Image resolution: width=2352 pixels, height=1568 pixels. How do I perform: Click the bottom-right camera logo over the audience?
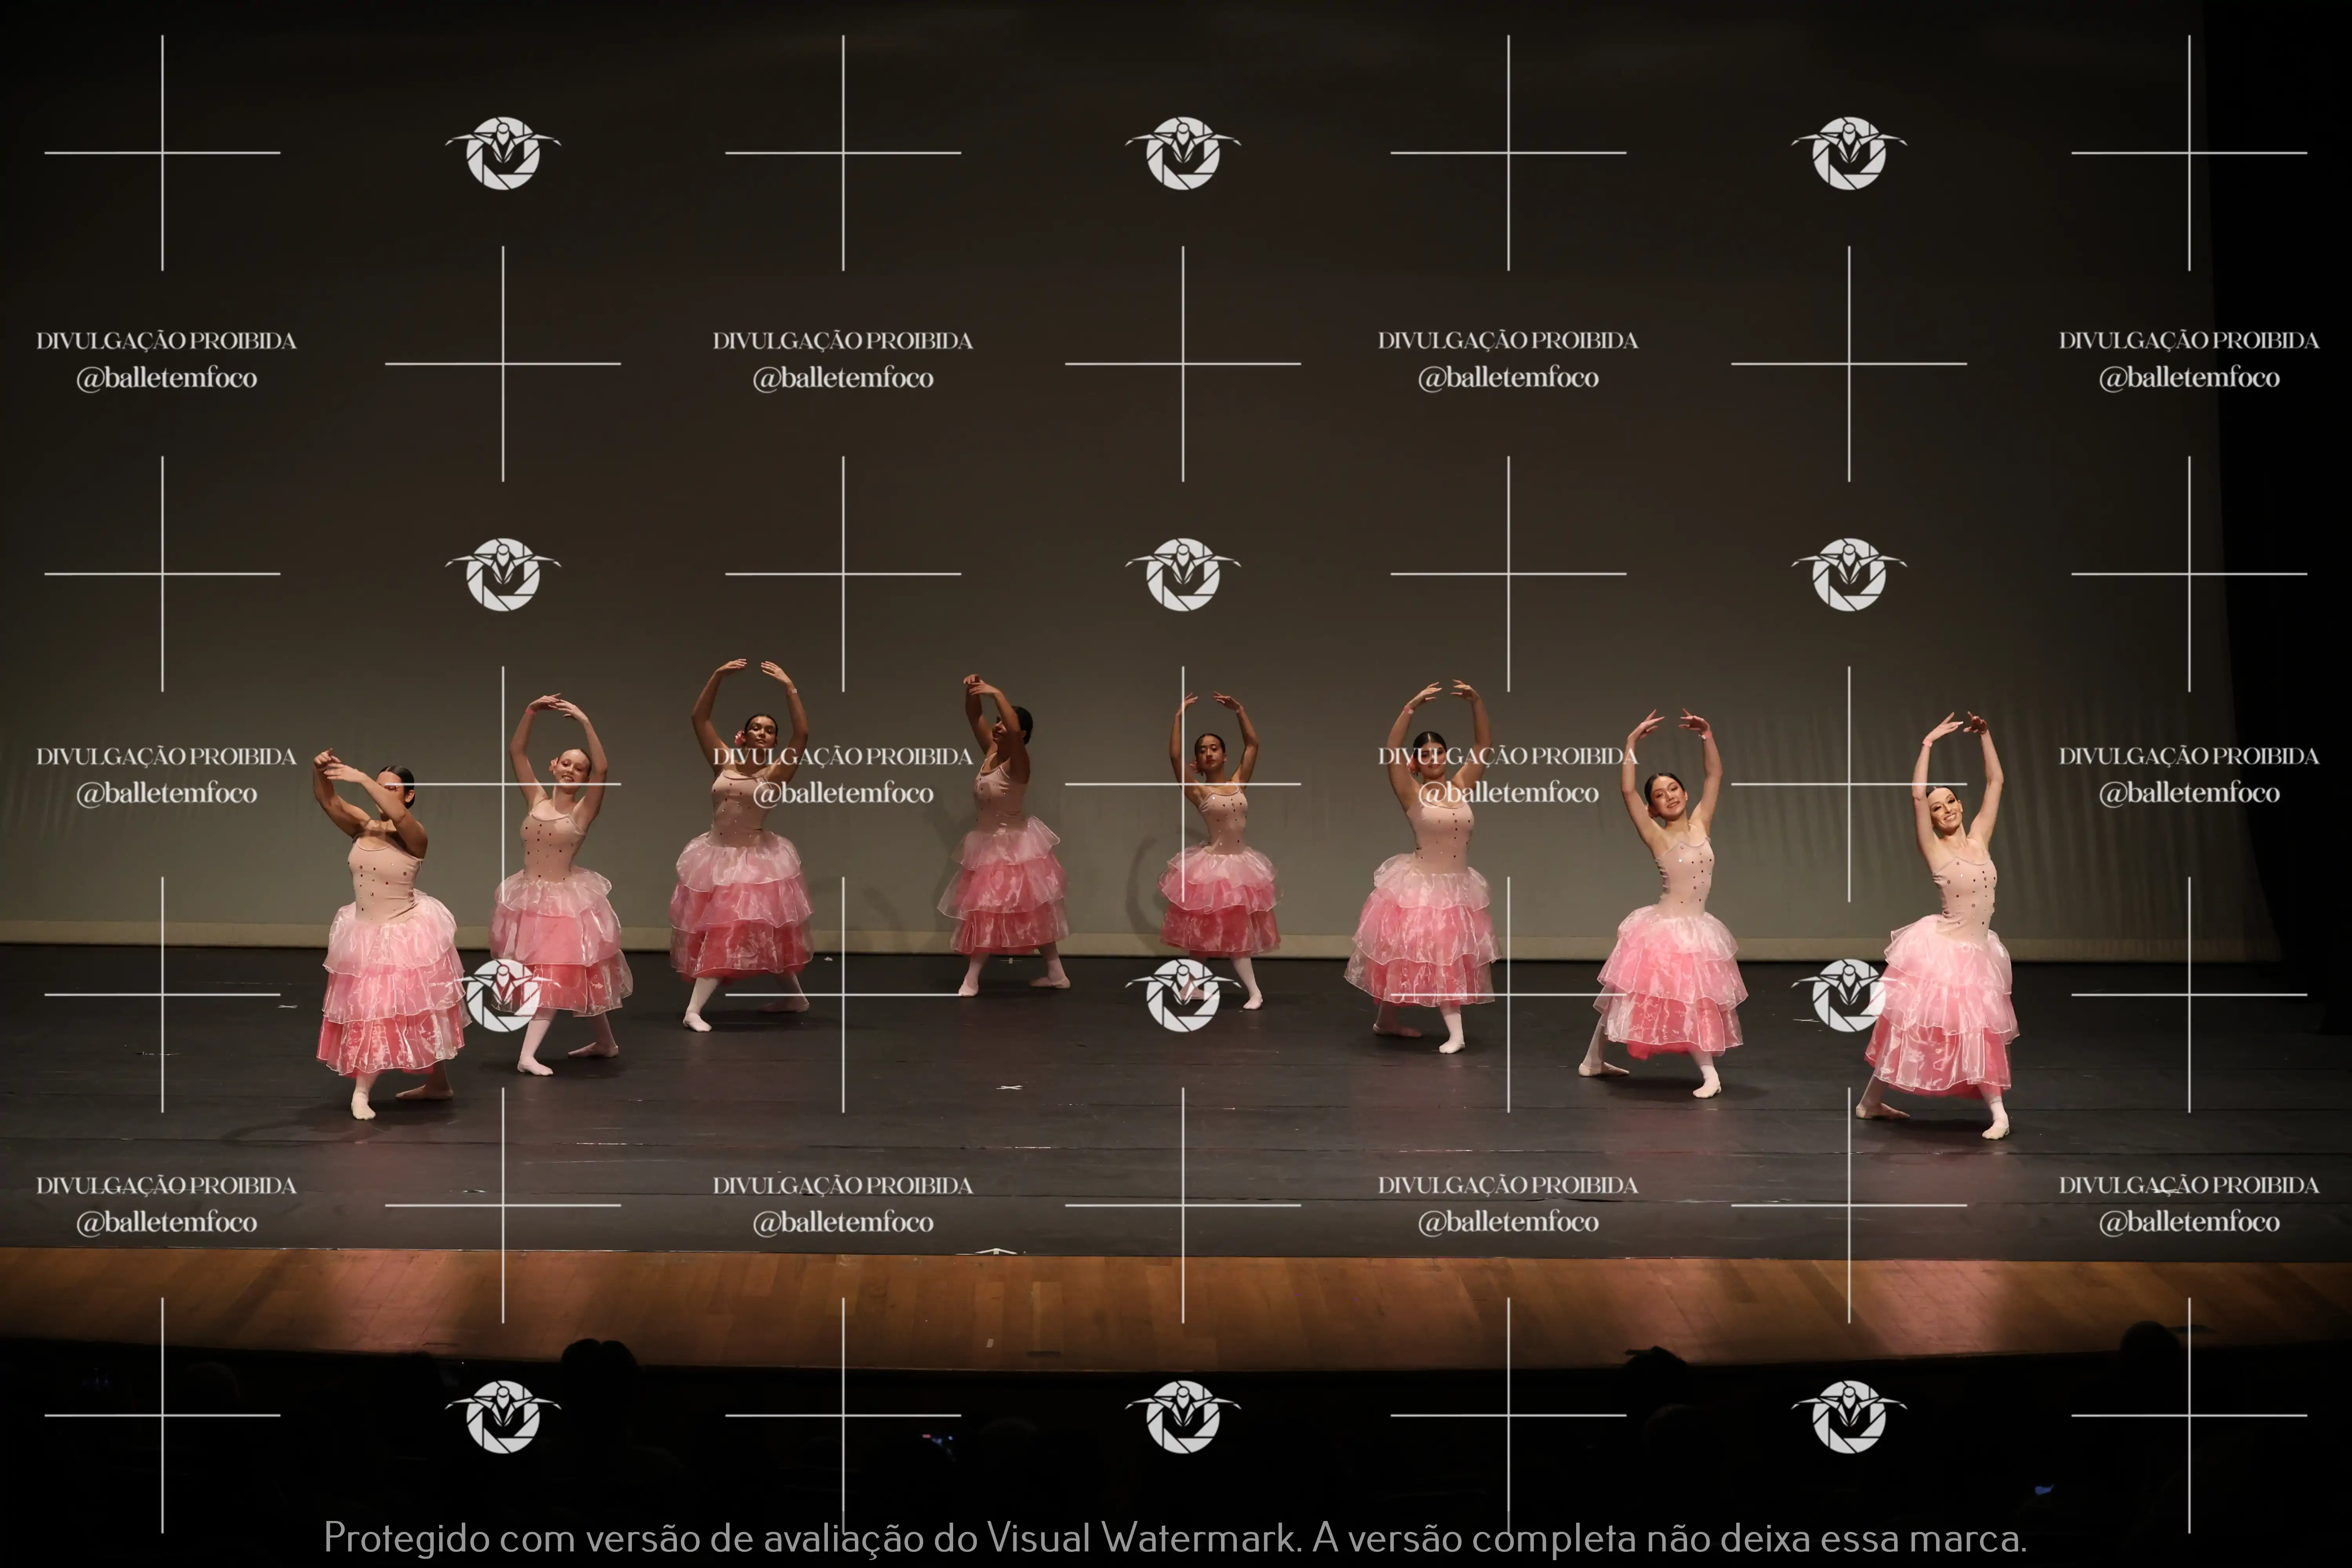pos(1849,1416)
